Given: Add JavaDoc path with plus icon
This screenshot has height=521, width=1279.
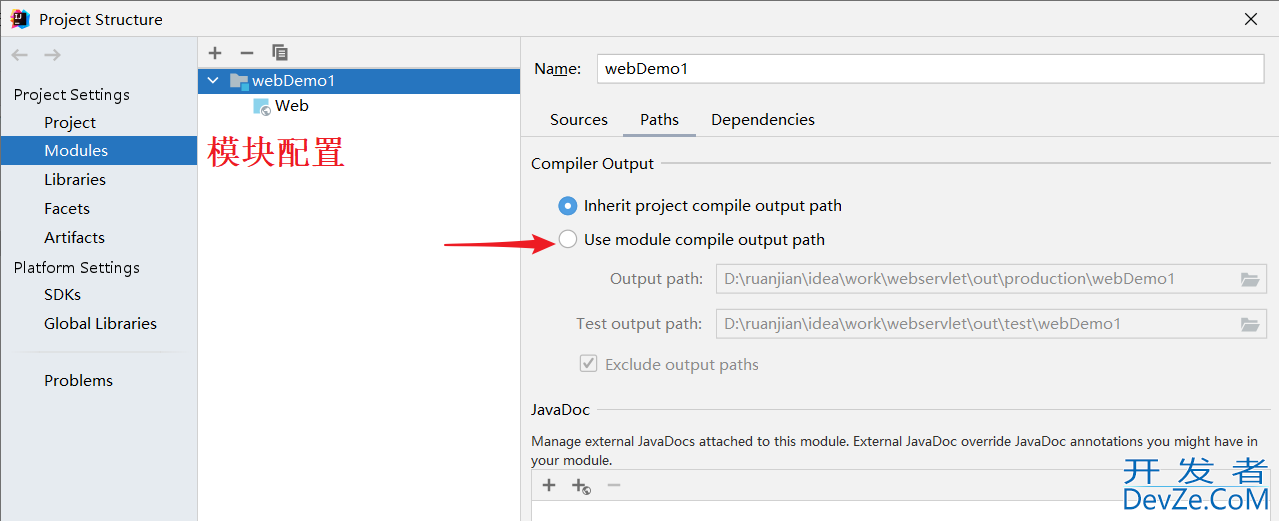Looking at the screenshot, I should click(x=549, y=485).
